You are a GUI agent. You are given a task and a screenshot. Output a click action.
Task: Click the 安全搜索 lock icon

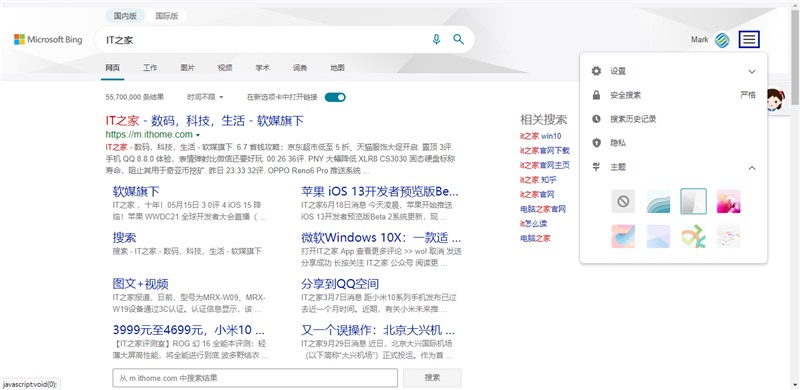click(596, 95)
